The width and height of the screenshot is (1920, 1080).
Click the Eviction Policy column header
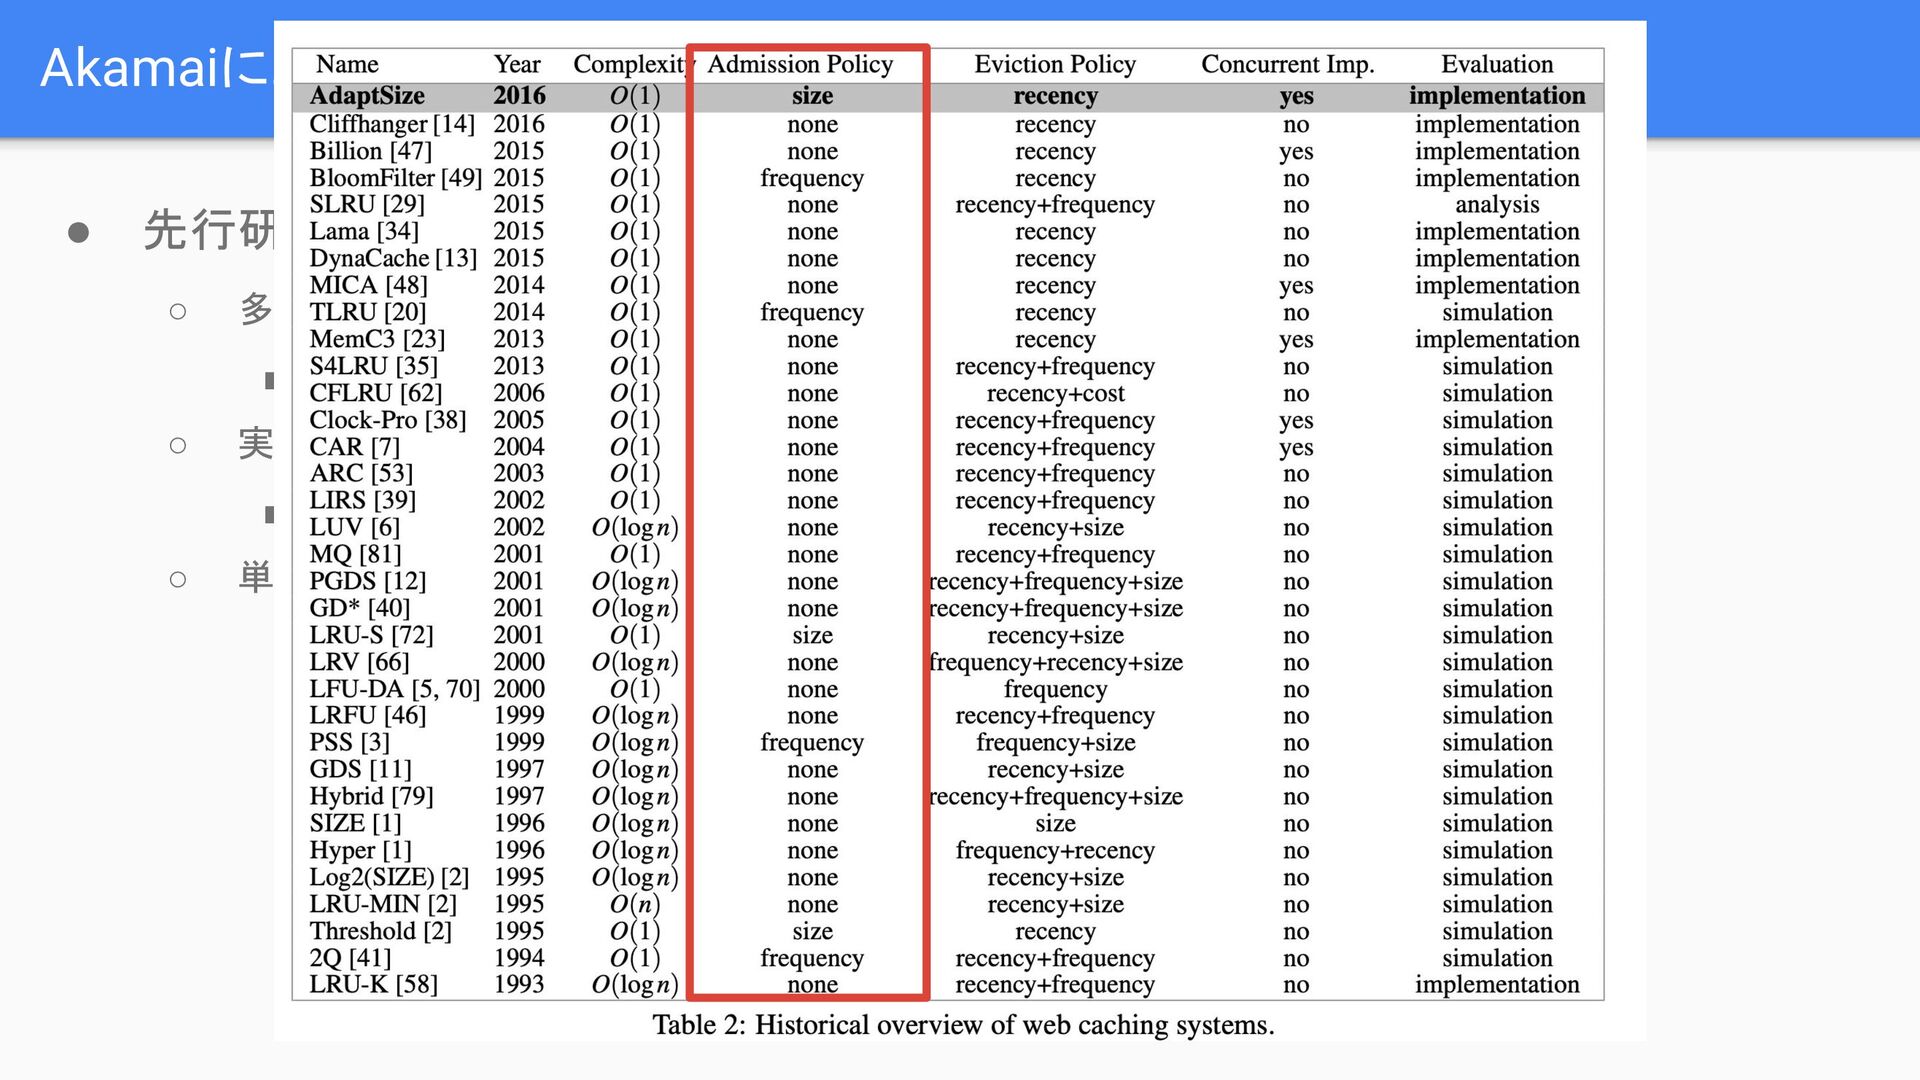click(x=1055, y=65)
